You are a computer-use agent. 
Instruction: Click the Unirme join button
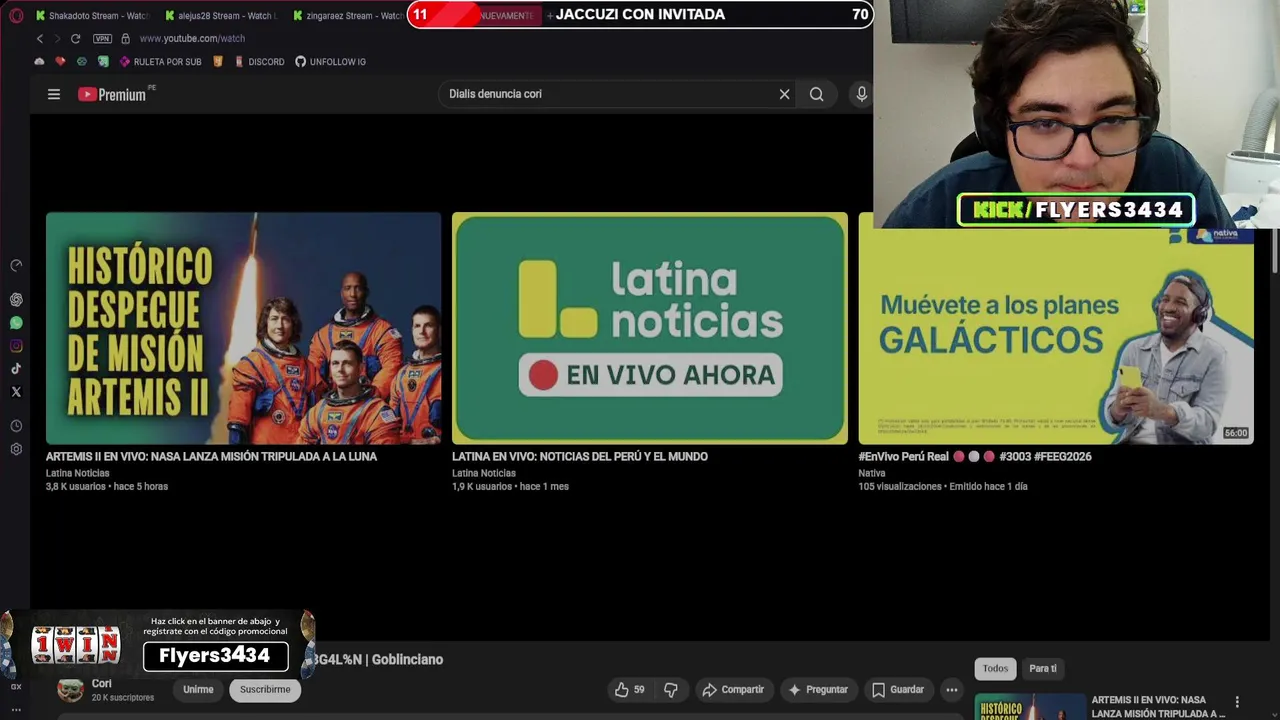click(198, 689)
